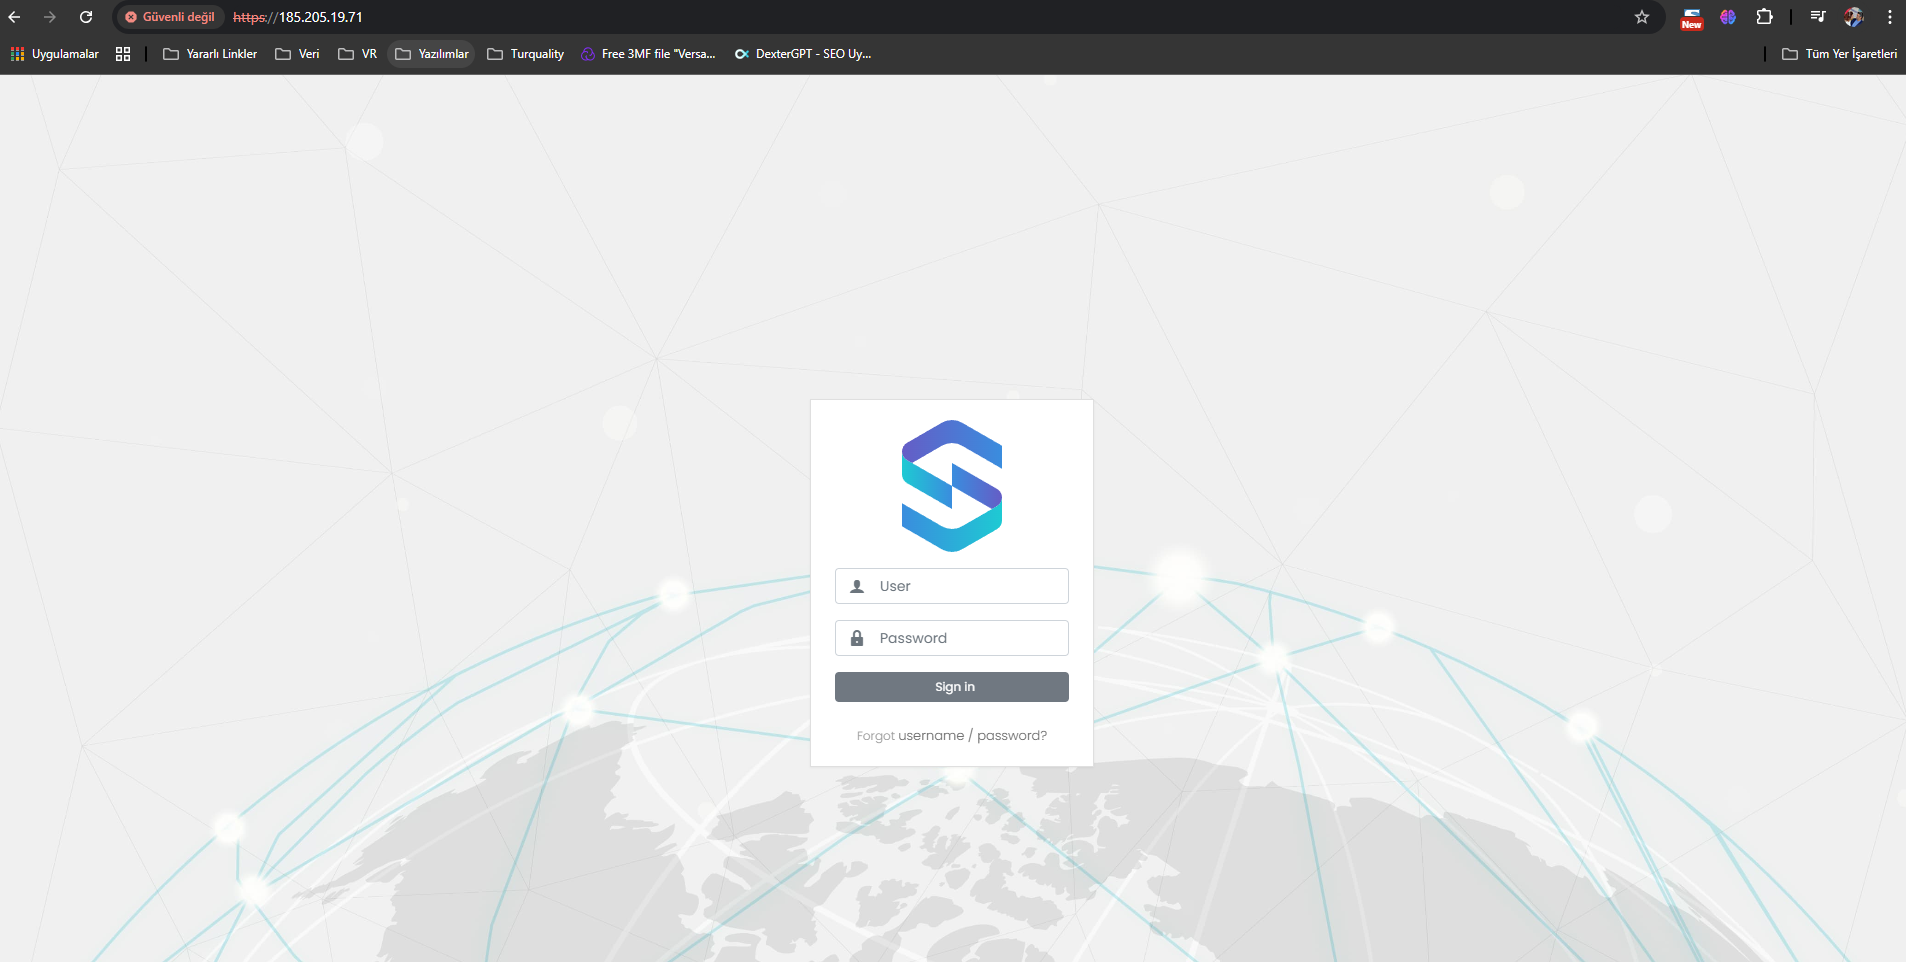The height and width of the screenshot is (962, 1906).
Task: Expand the Yazılımlar bookmark folder
Action: (432, 54)
